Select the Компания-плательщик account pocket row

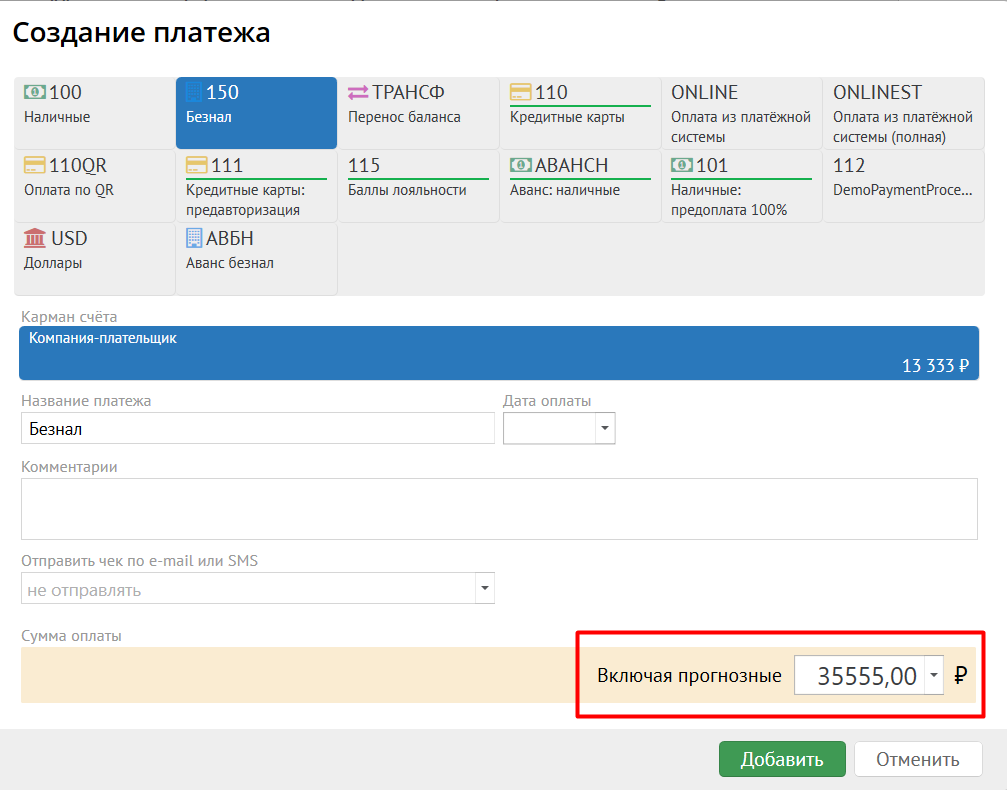pyautogui.click(x=499, y=353)
